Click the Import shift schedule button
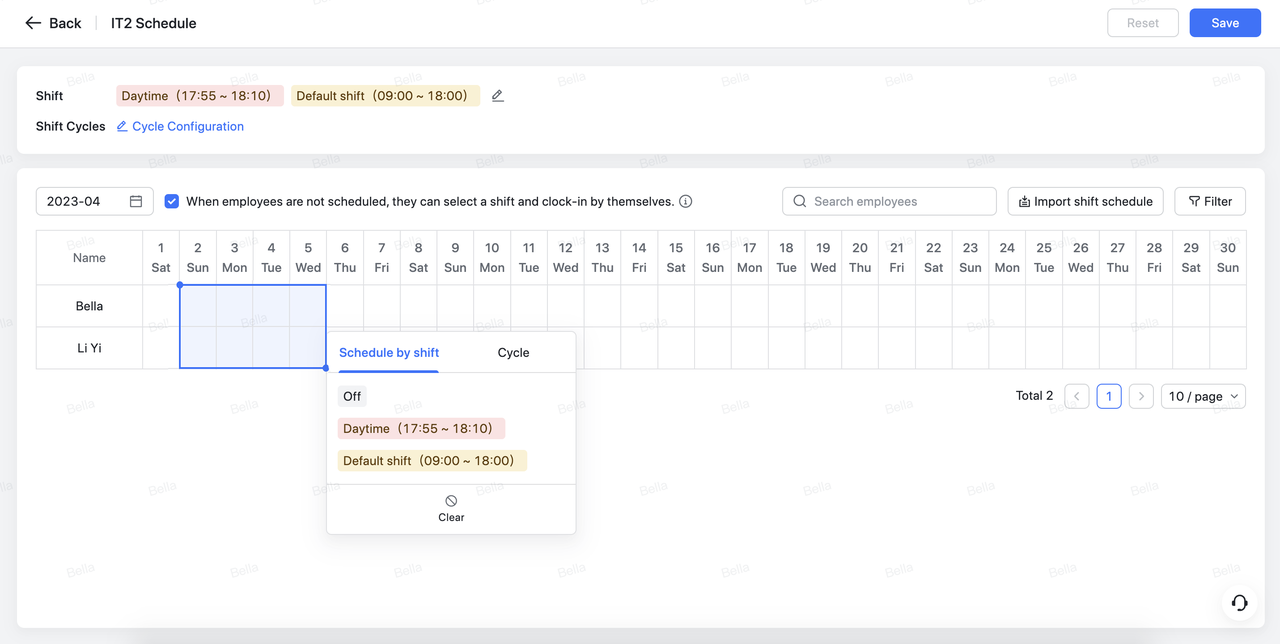This screenshot has width=1280, height=644. [x=1085, y=201]
